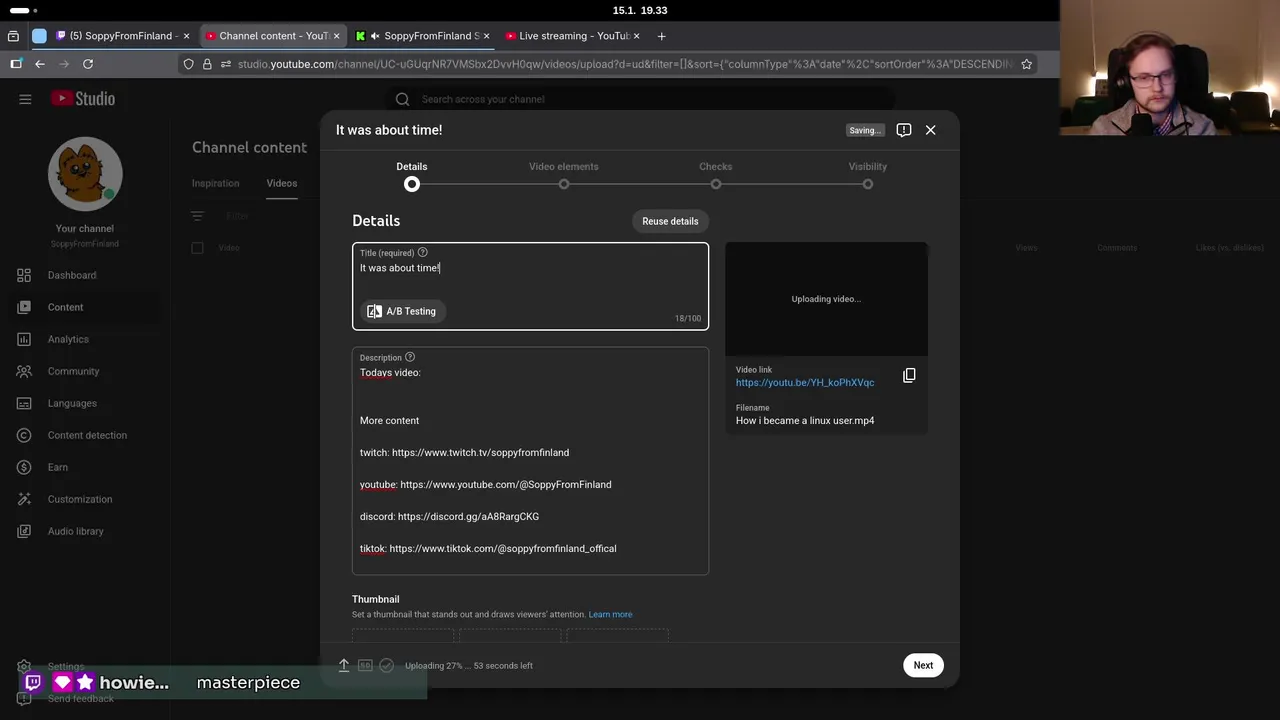Open Content detection in sidebar

point(87,435)
